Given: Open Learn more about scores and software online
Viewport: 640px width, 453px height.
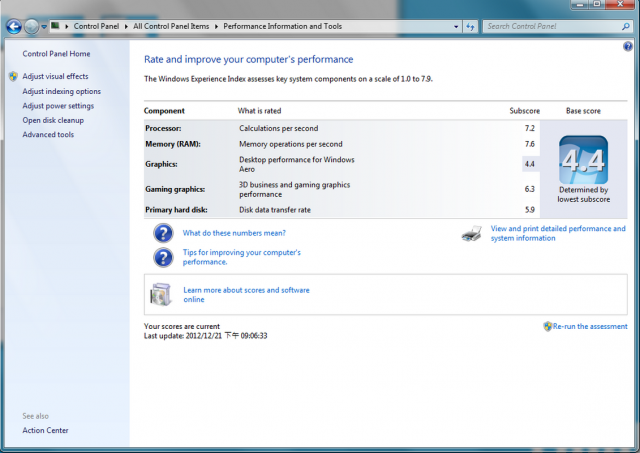Looking at the screenshot, I should pos(247,295).
